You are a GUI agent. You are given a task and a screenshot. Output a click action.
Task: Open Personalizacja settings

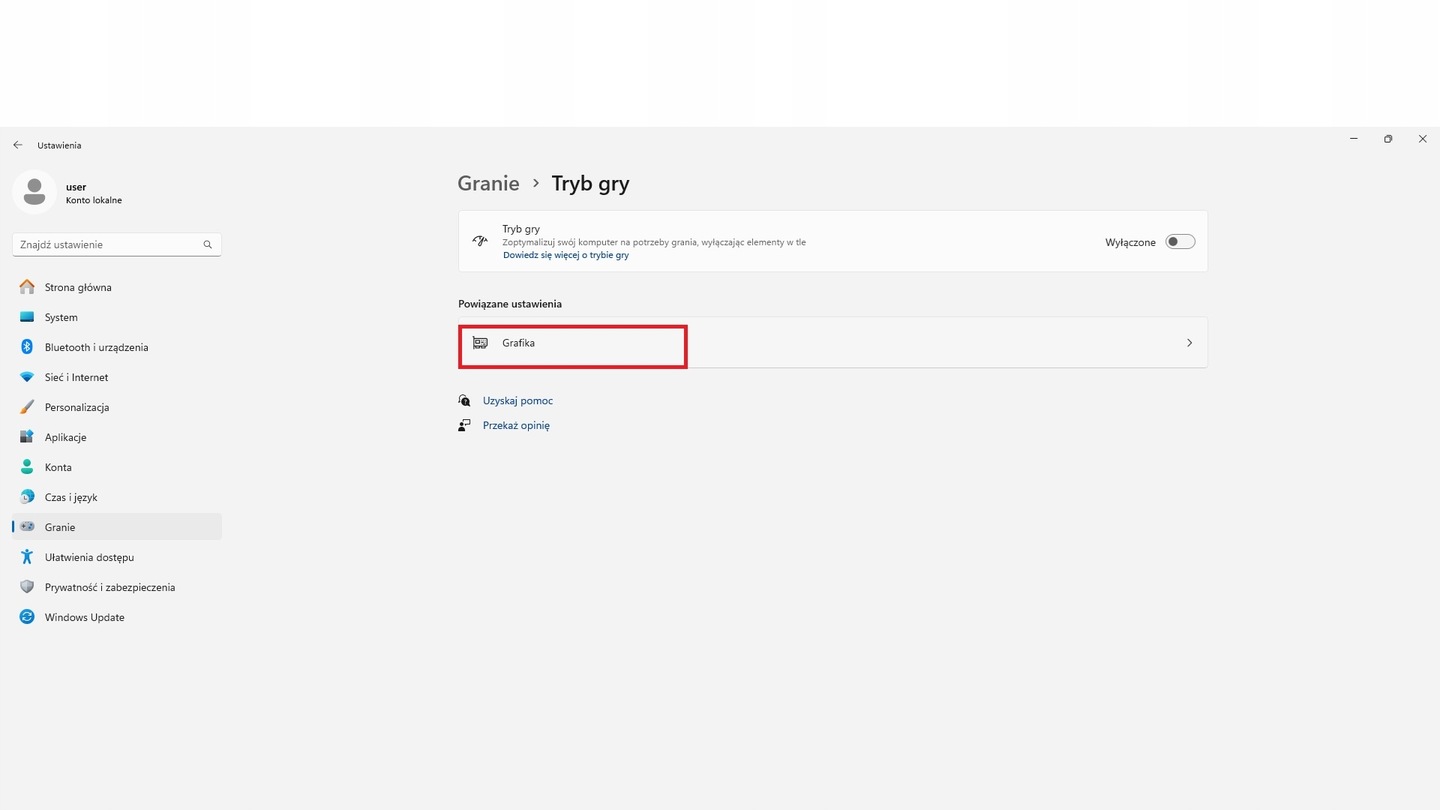click(x=117, y=407)
